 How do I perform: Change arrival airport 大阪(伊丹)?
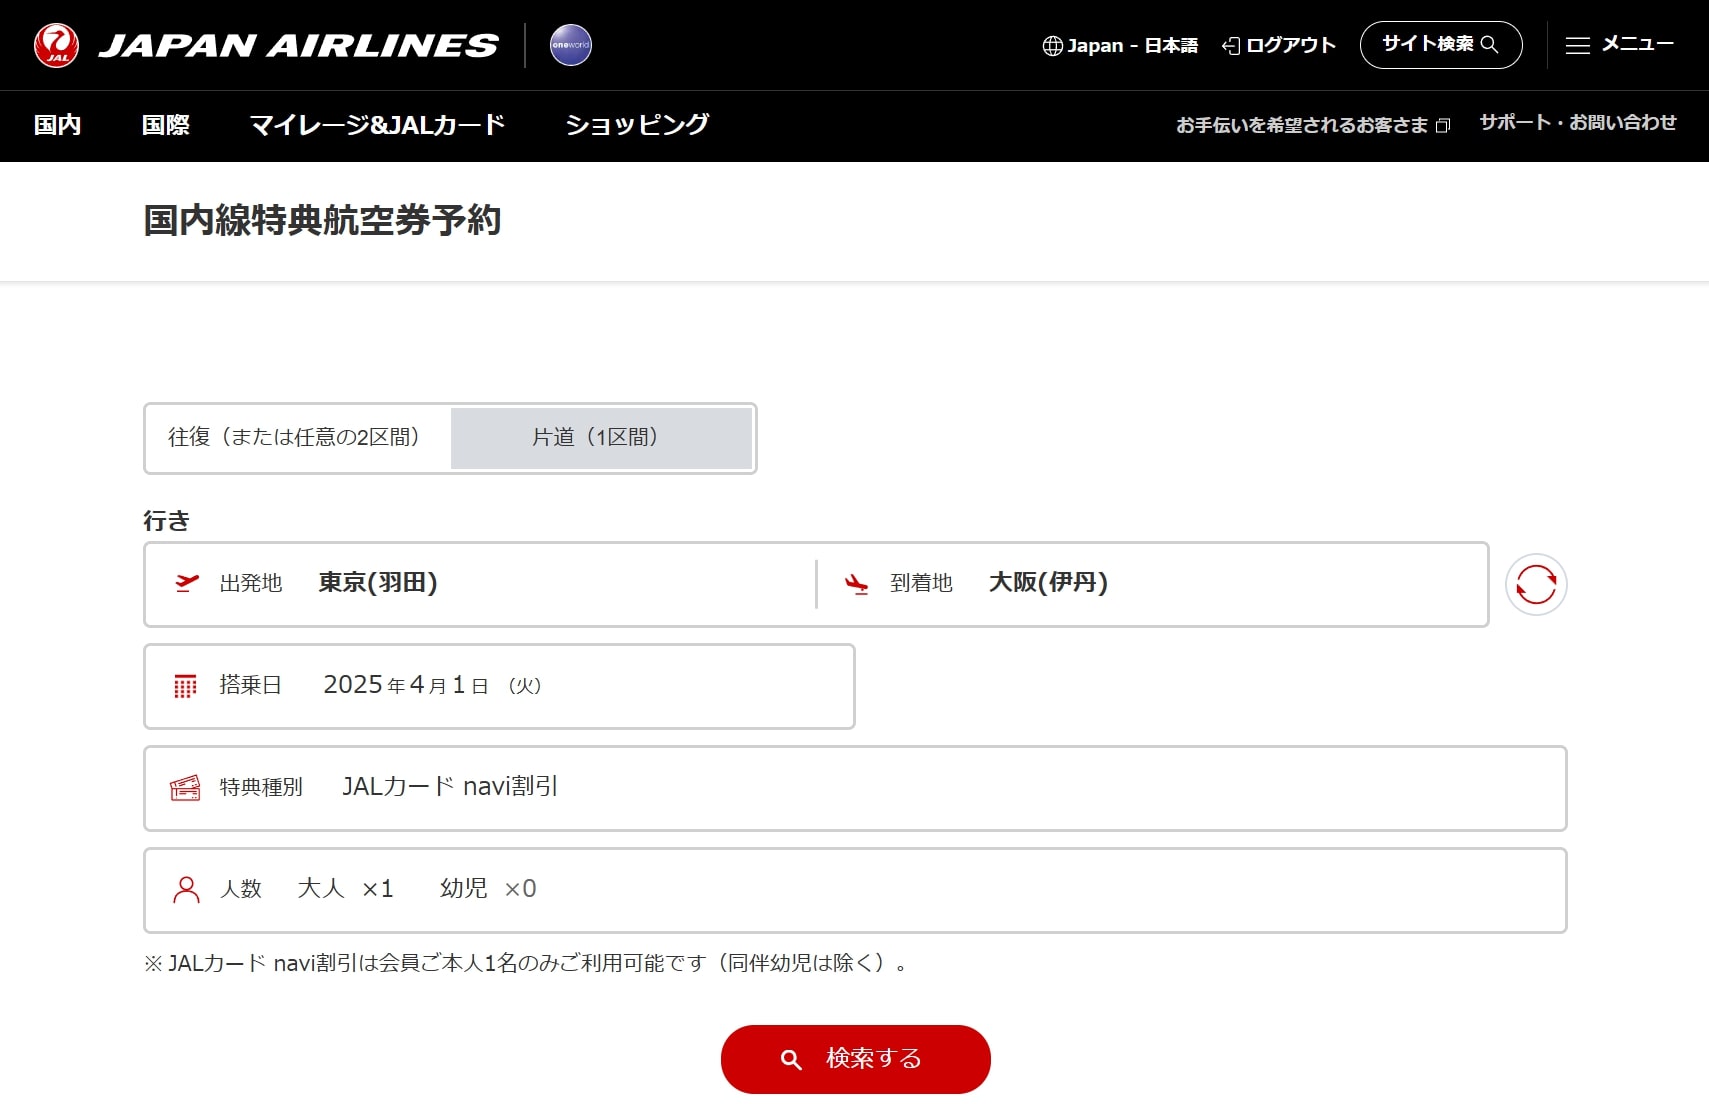pos(1152,585)
